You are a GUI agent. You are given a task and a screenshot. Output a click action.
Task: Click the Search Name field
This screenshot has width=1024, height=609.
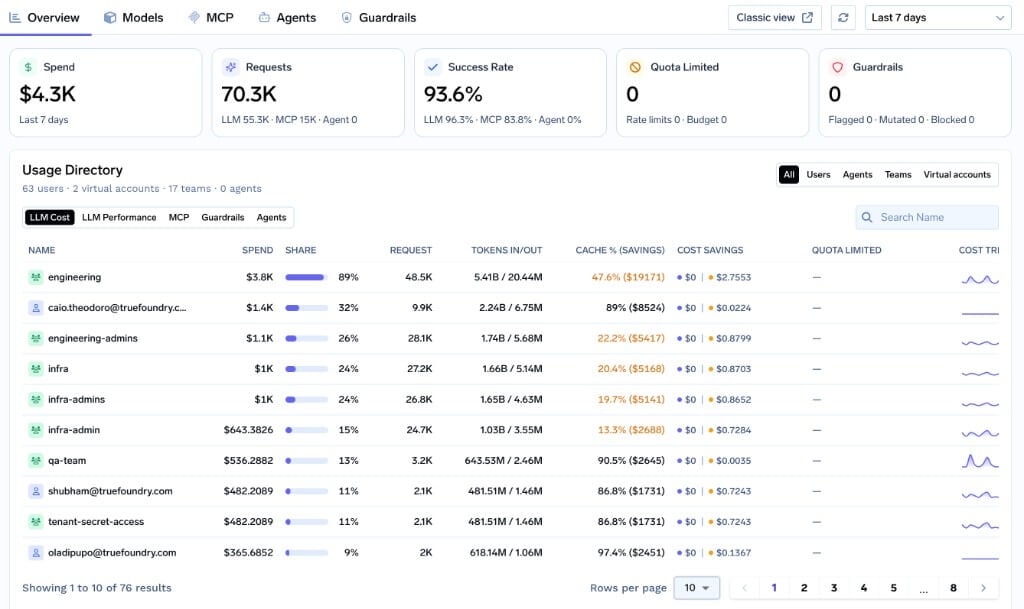pyautogui.click(x=927, y=217)
